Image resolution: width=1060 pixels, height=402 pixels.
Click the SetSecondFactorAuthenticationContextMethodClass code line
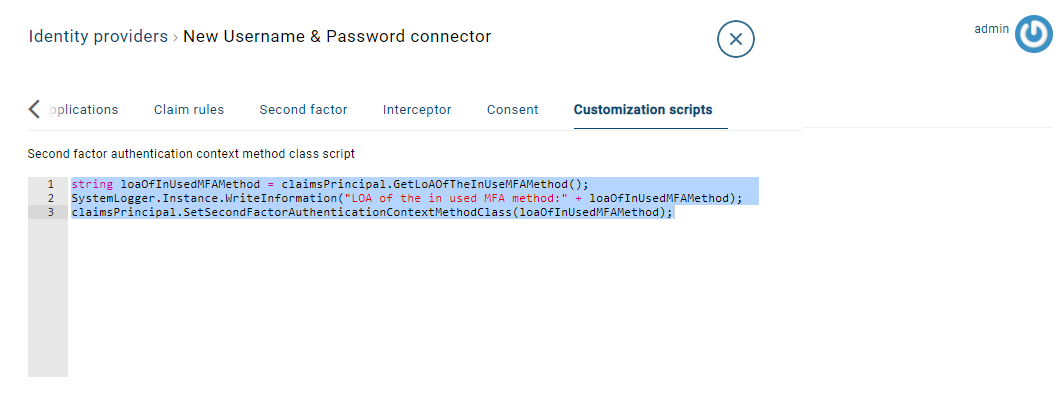tap(372, 212)
